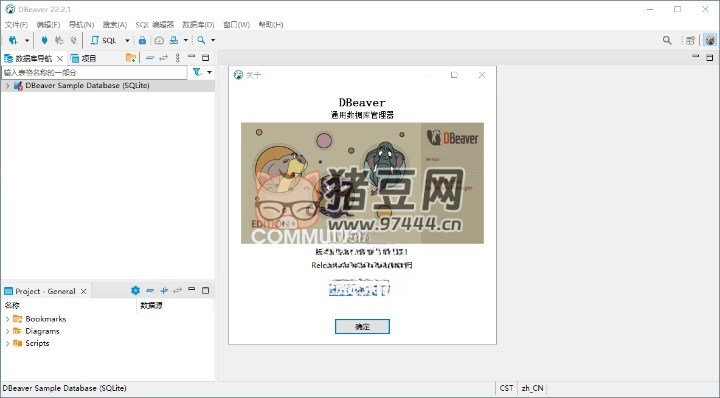Open the blue website link in About dialog

coord(360,290)
